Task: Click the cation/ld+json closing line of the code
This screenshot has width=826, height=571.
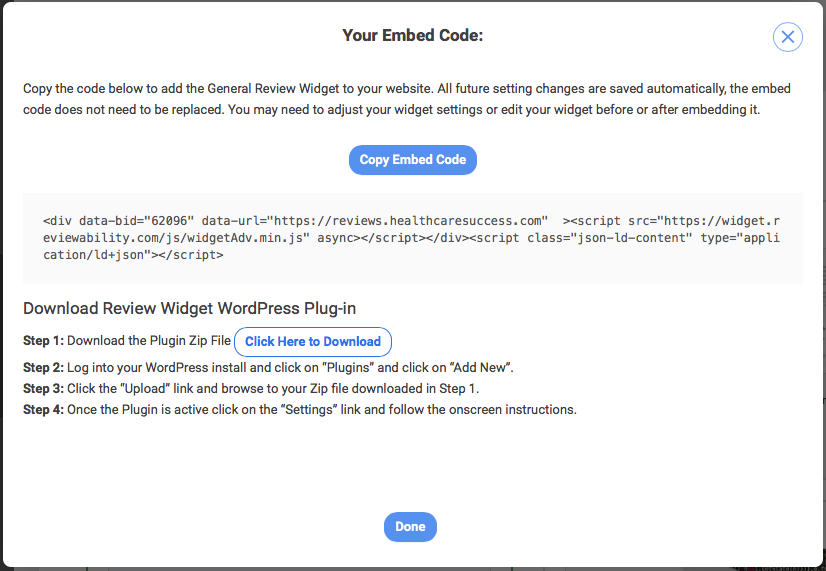Action: point(133,255)
